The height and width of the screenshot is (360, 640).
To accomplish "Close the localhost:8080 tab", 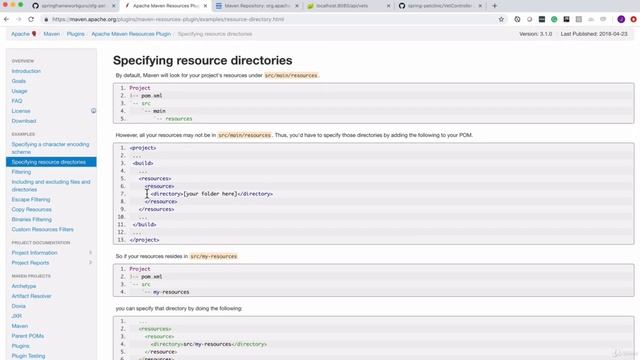I will 388,6.
